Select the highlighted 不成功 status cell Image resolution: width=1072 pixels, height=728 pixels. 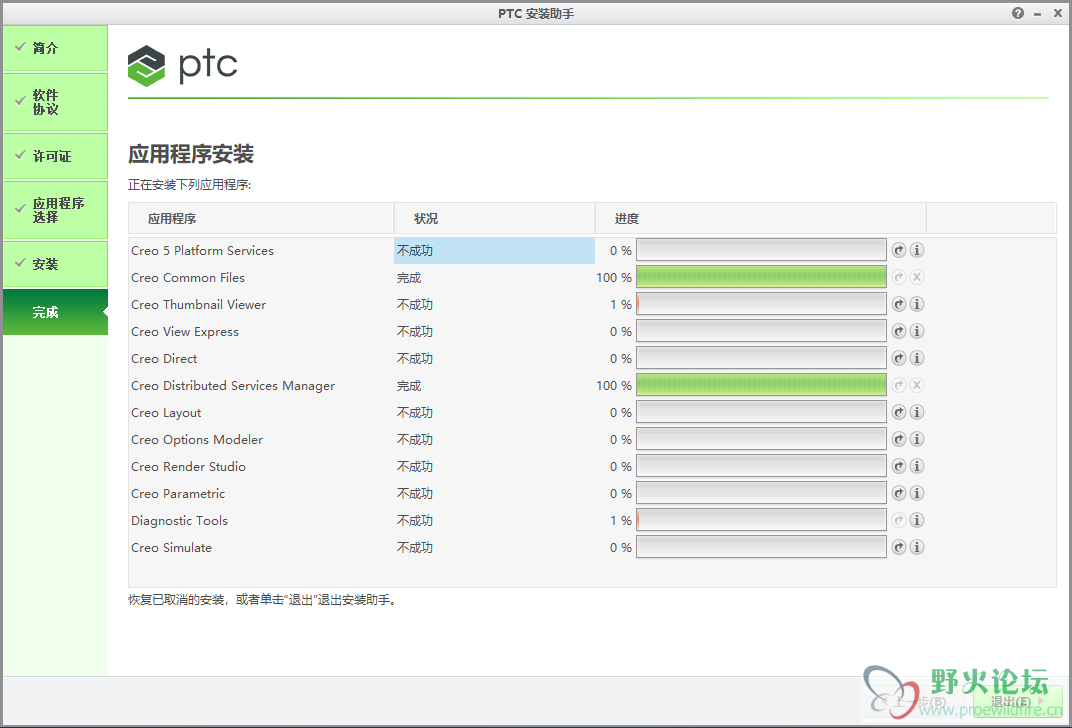tap(494, 250)
